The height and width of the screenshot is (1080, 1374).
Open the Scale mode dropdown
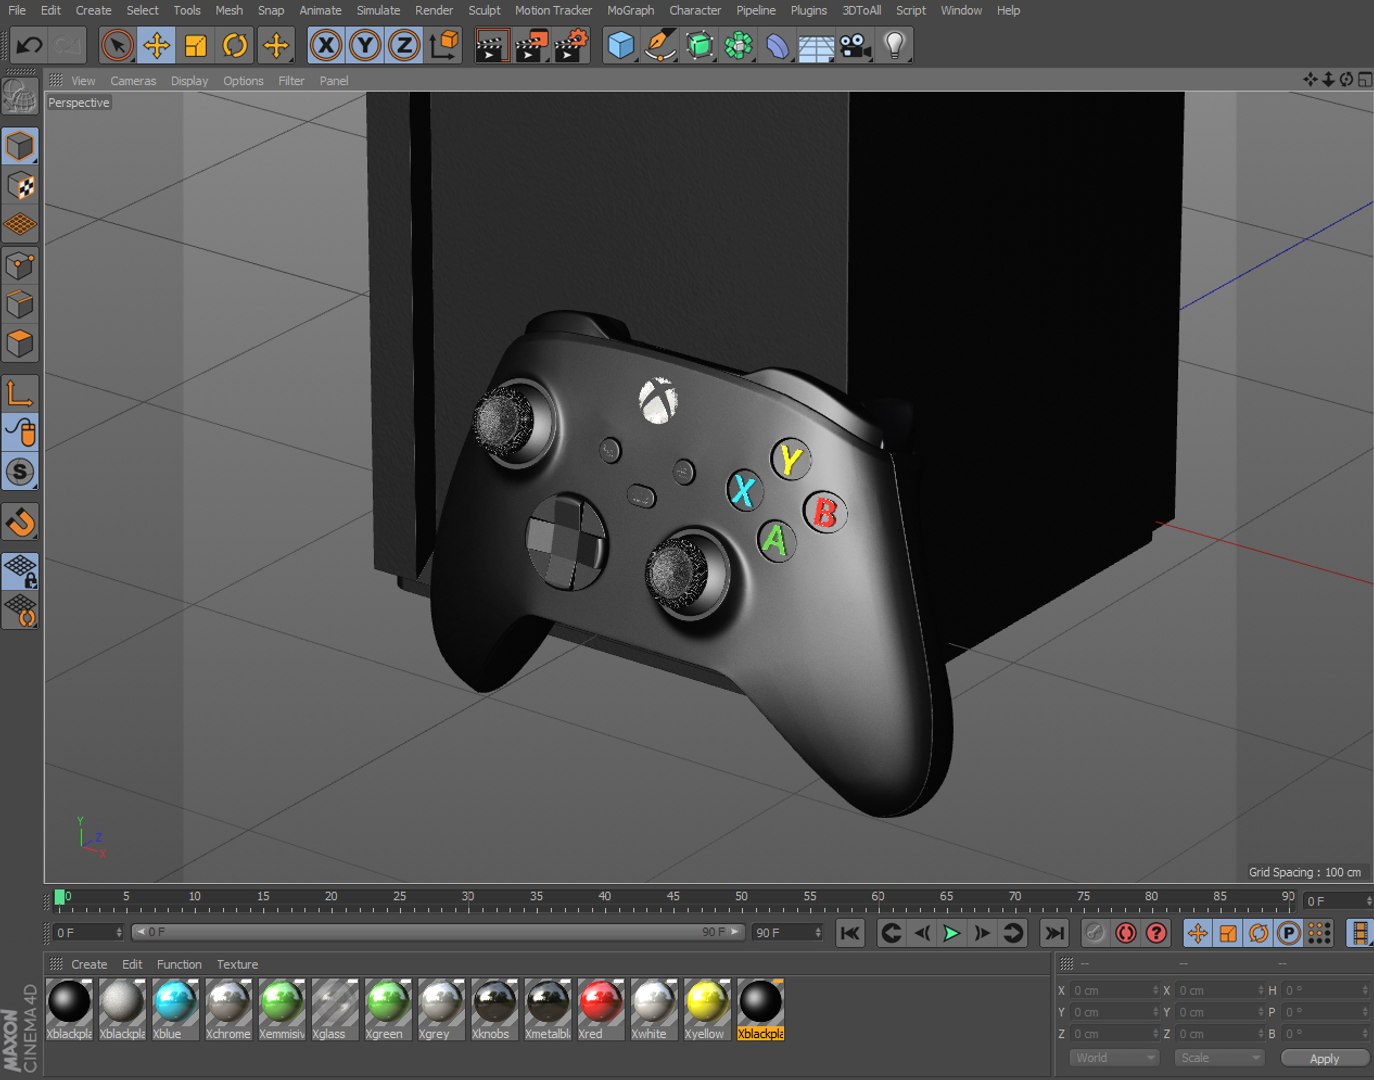point(1219,1058)
